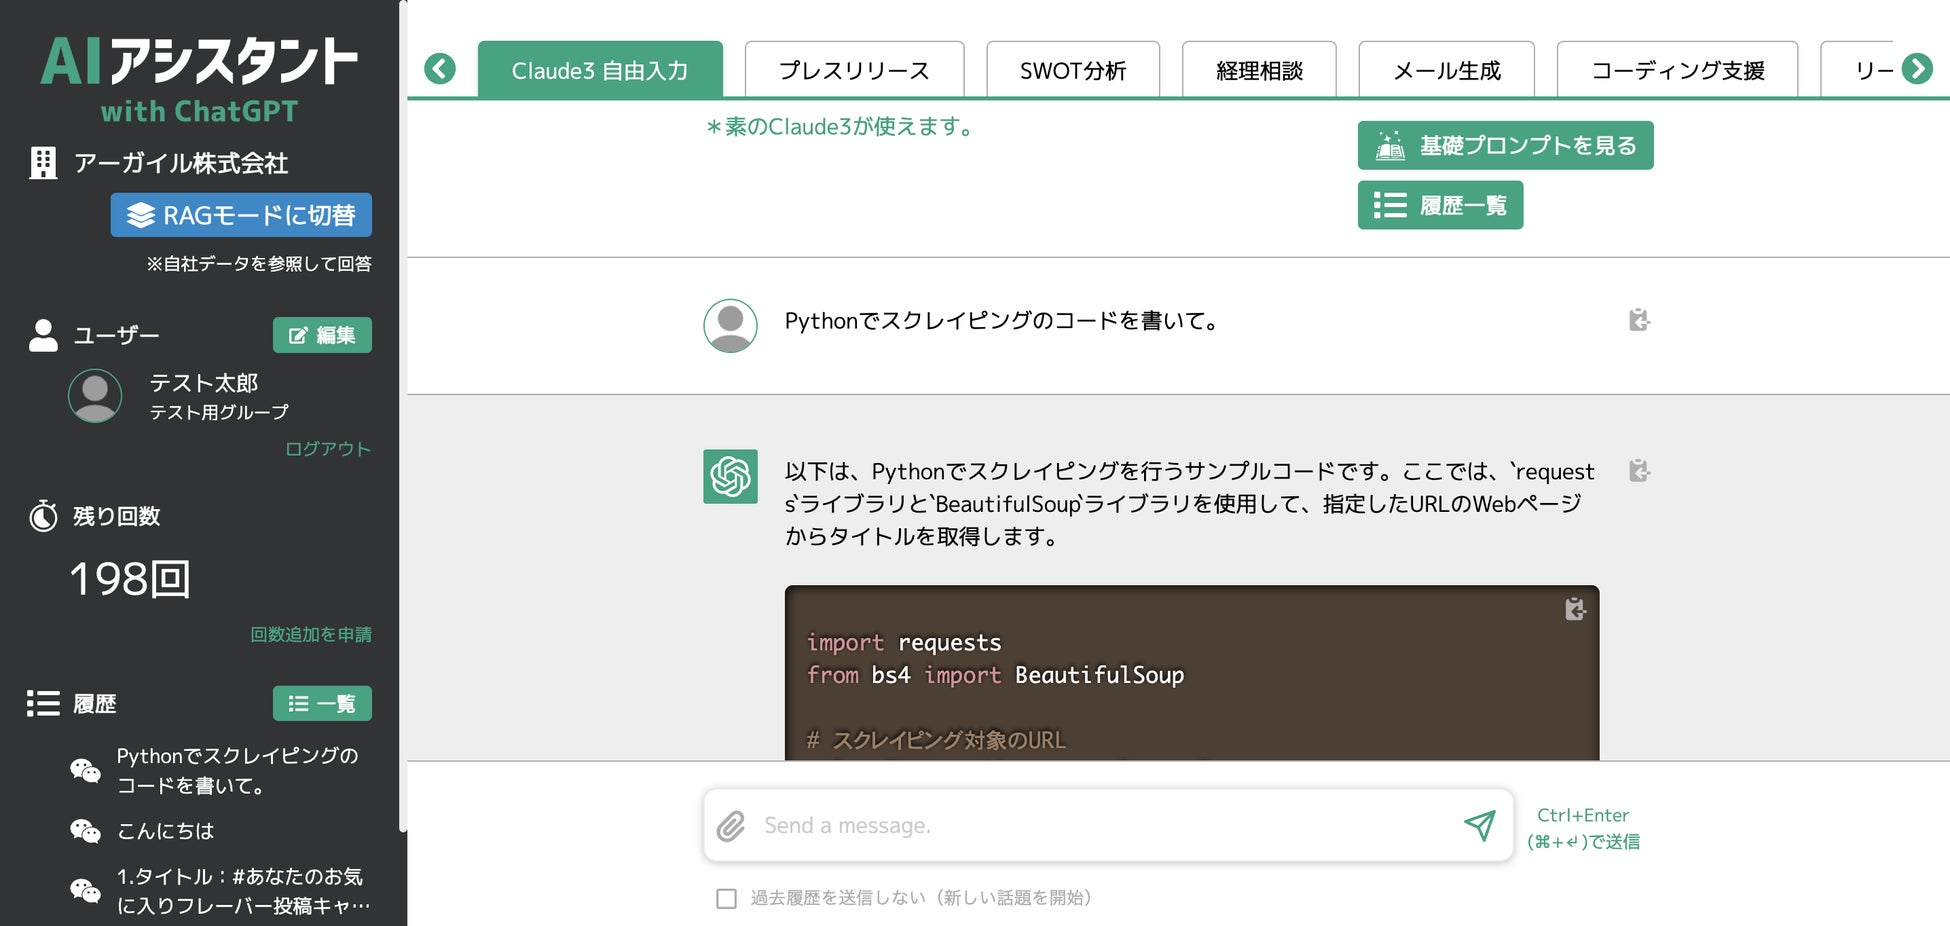Select the SWOT分析 tab
Image resolution: width=1950 pixels, height=926 pixels.
click(1072, 71)
